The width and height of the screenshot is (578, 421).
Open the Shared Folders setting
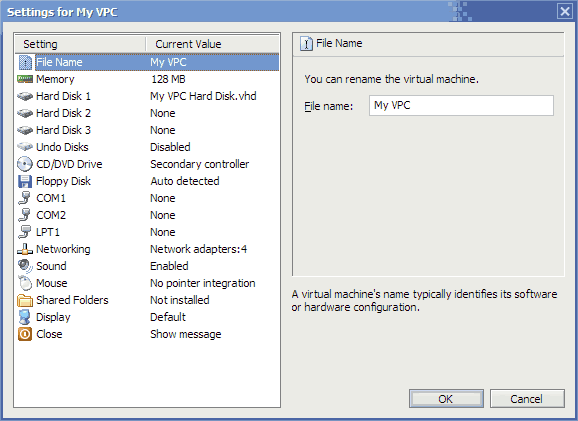click(x=72, y=300)
